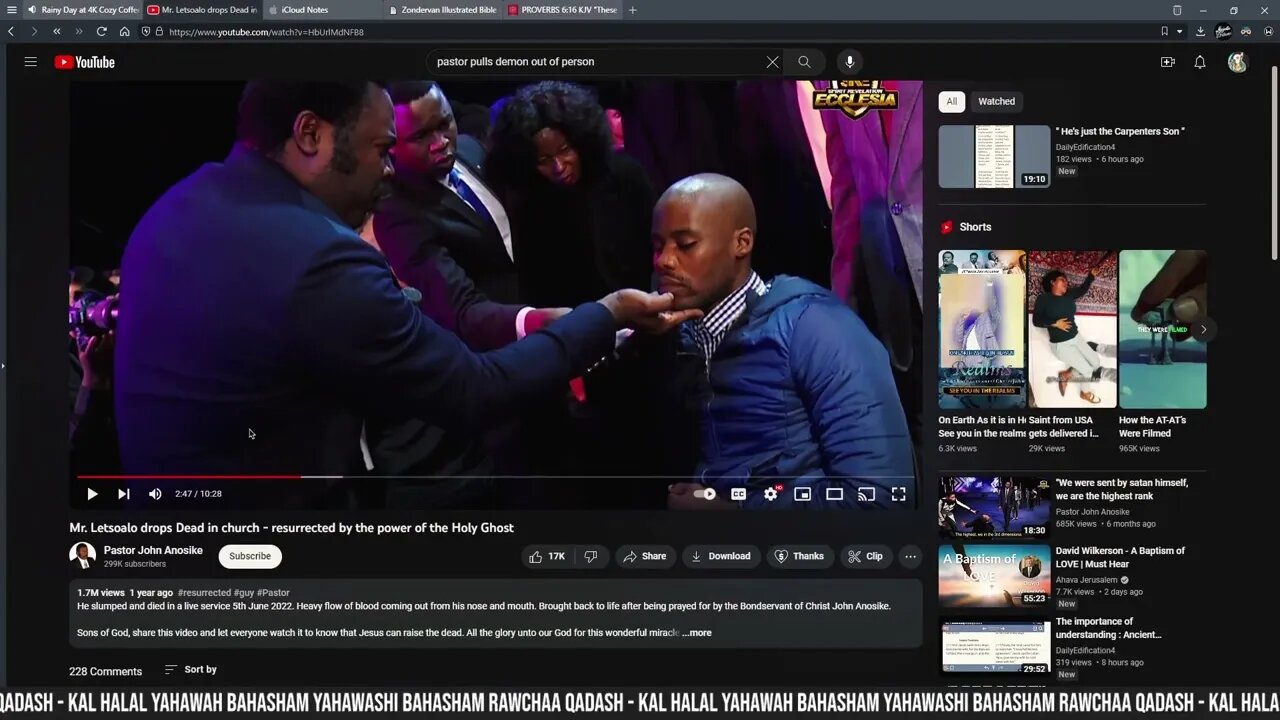Open 'We were sent by satan himself' video
The height and width of the screenshot is (720, 1280).
click(x=994, y=507)
